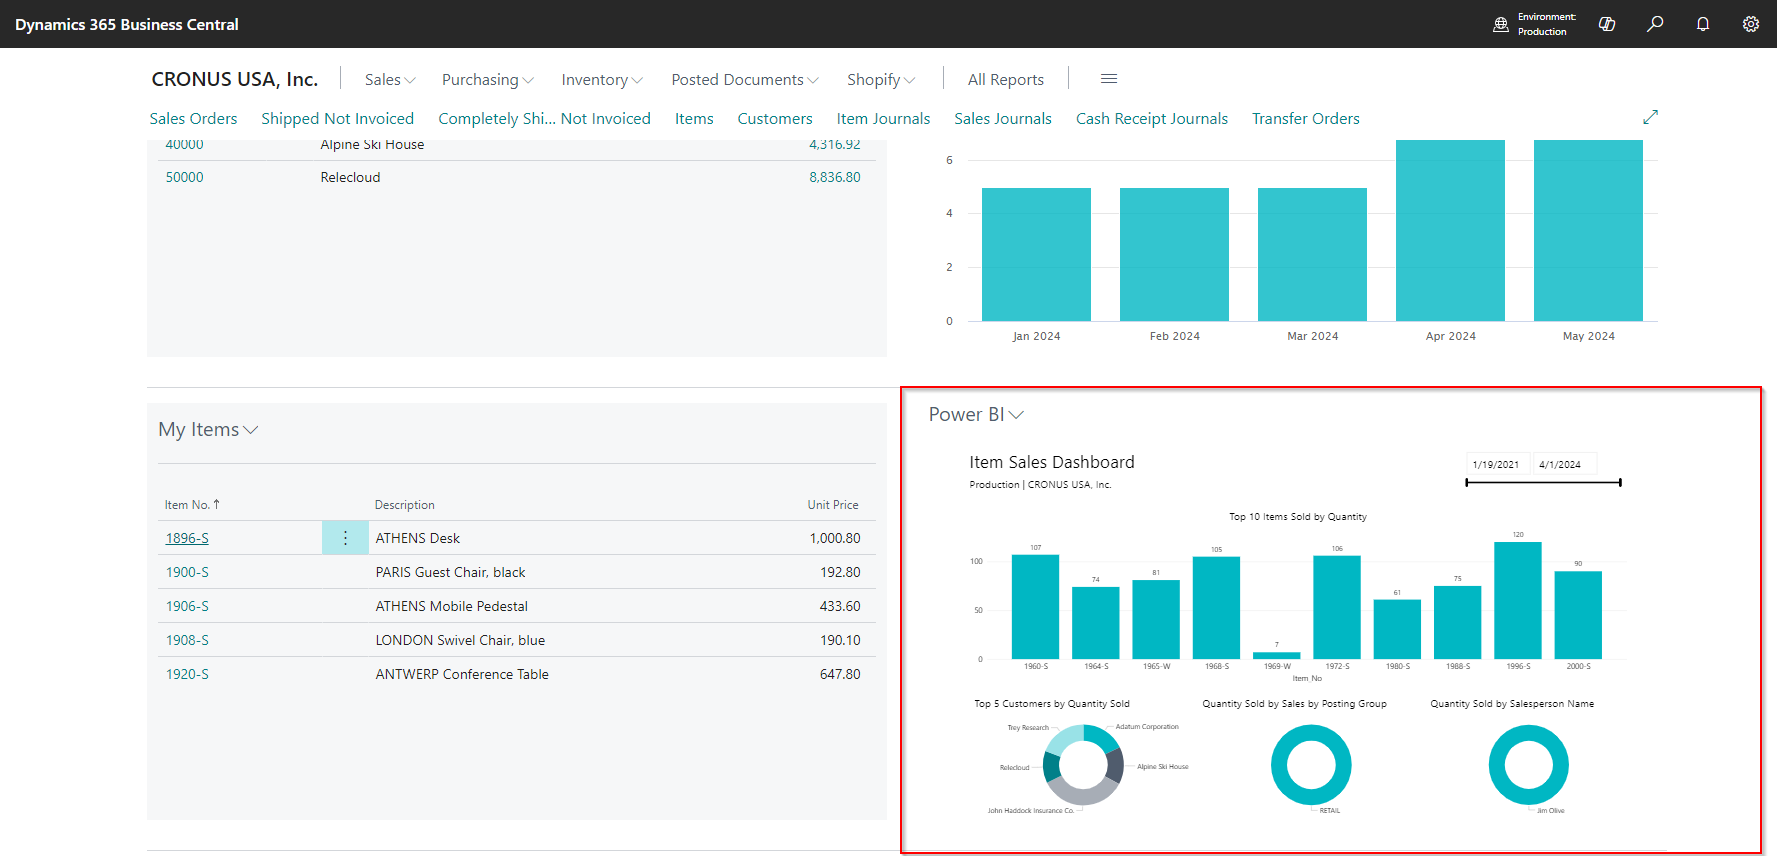Click the left handle of date range slider

pyautogui.click(x=1467, y=483)
